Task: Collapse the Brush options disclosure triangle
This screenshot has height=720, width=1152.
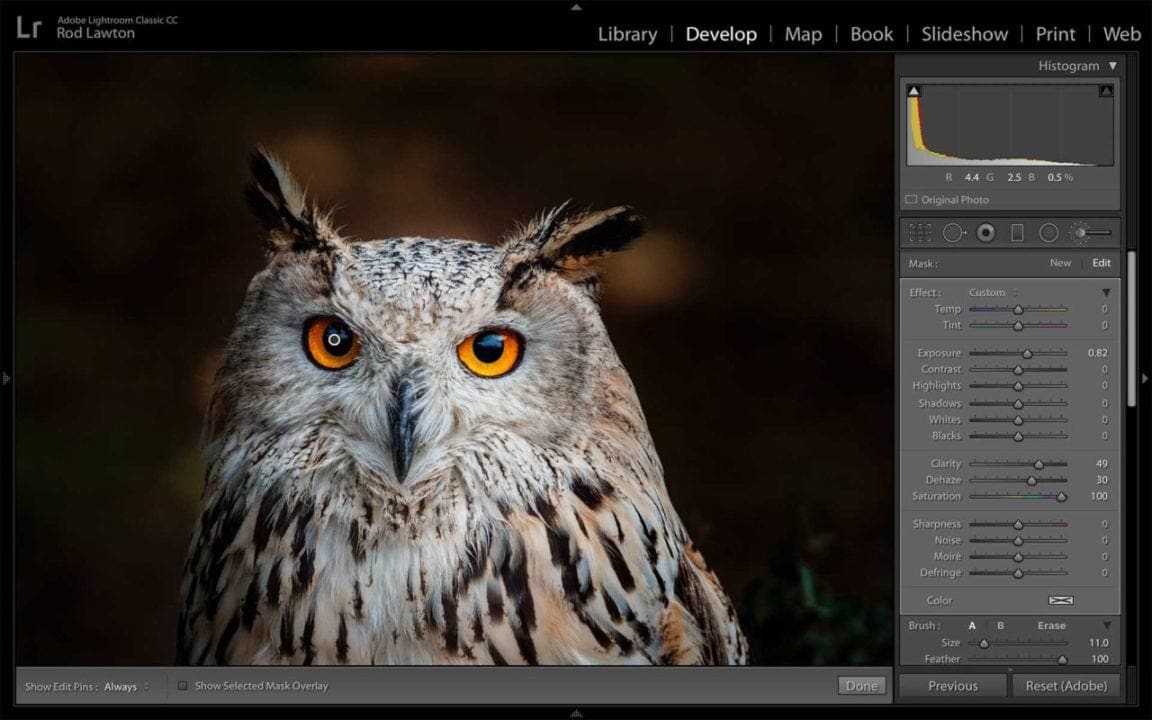Action: (x=1106, y=626)
